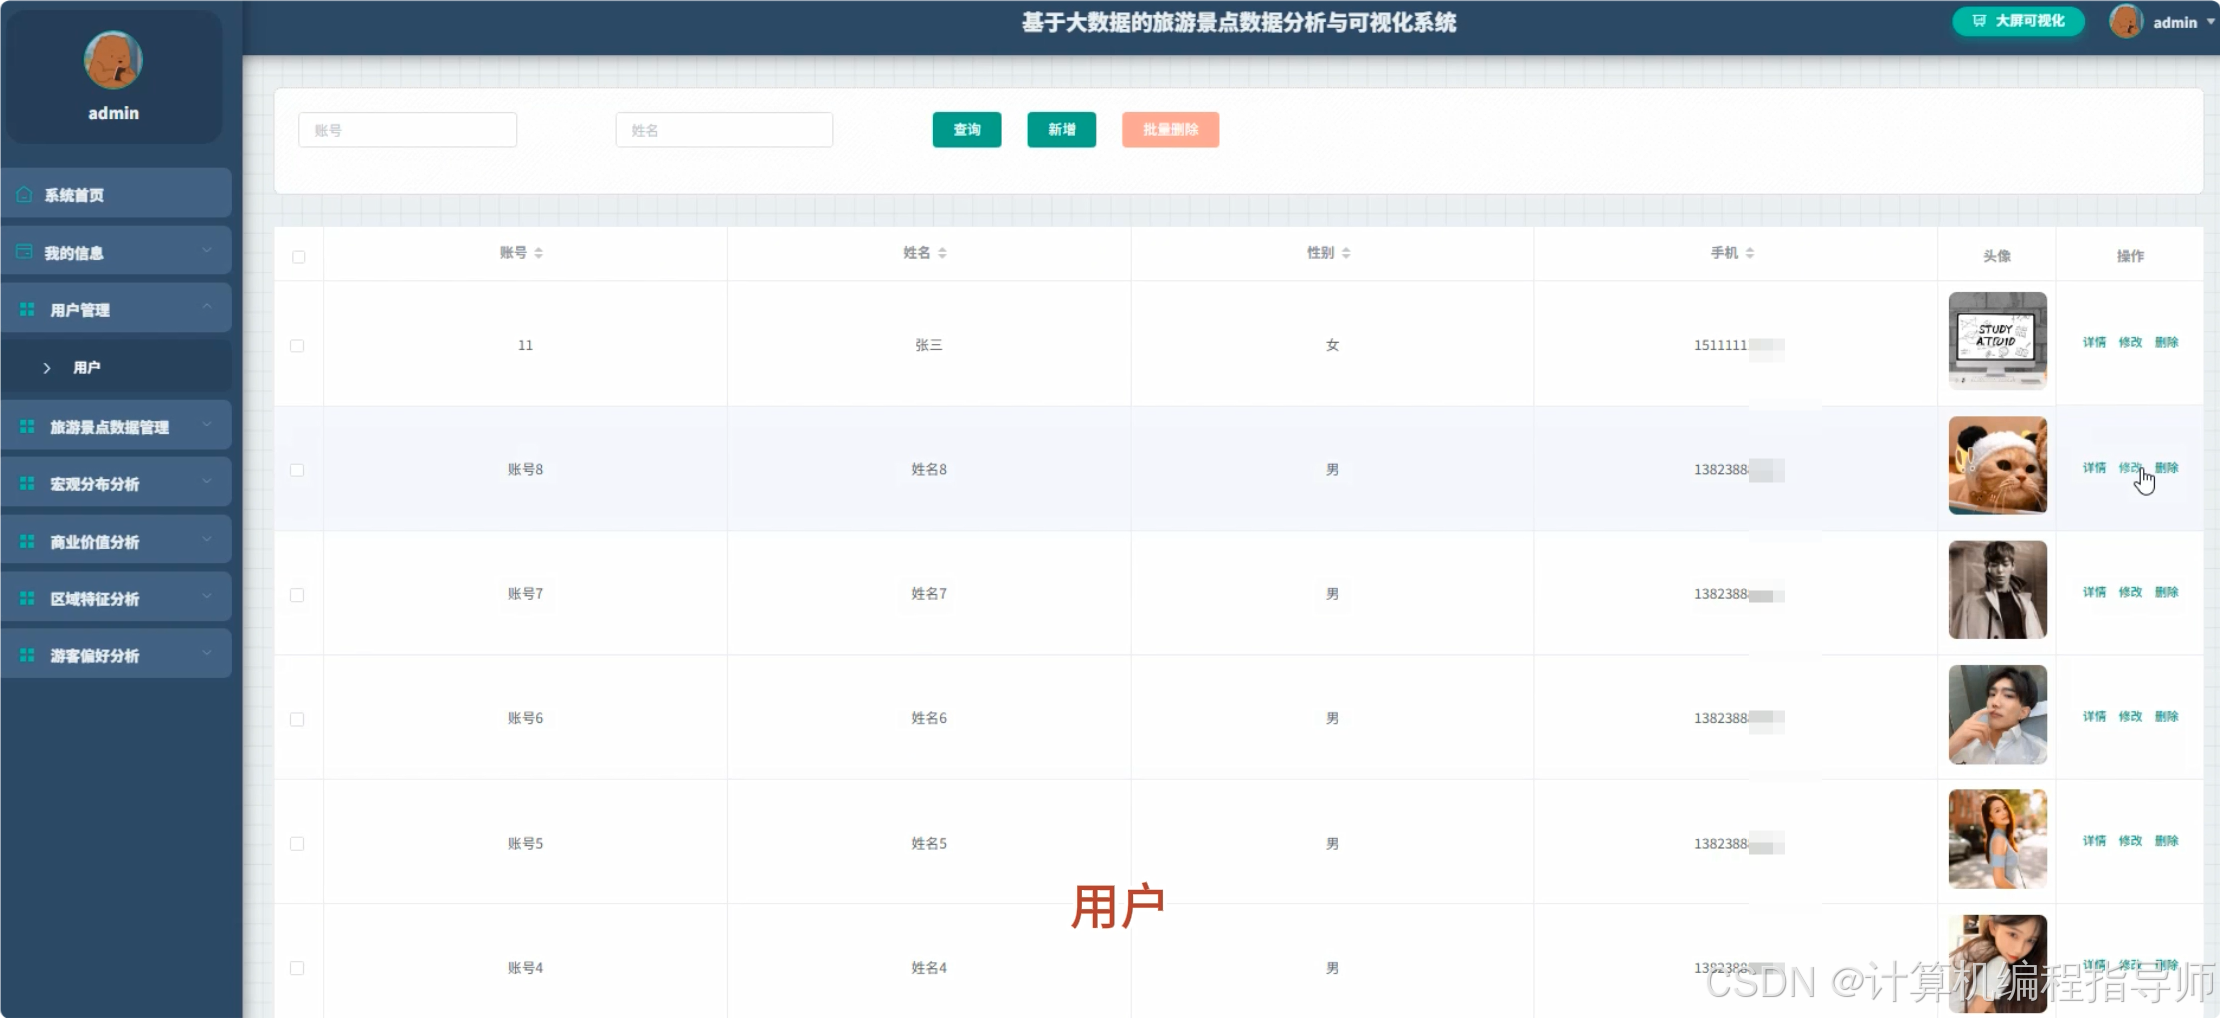Open 区域特征分析 using its icon
This screenshot has width=2220, height=1018.
tap(25, 597)
